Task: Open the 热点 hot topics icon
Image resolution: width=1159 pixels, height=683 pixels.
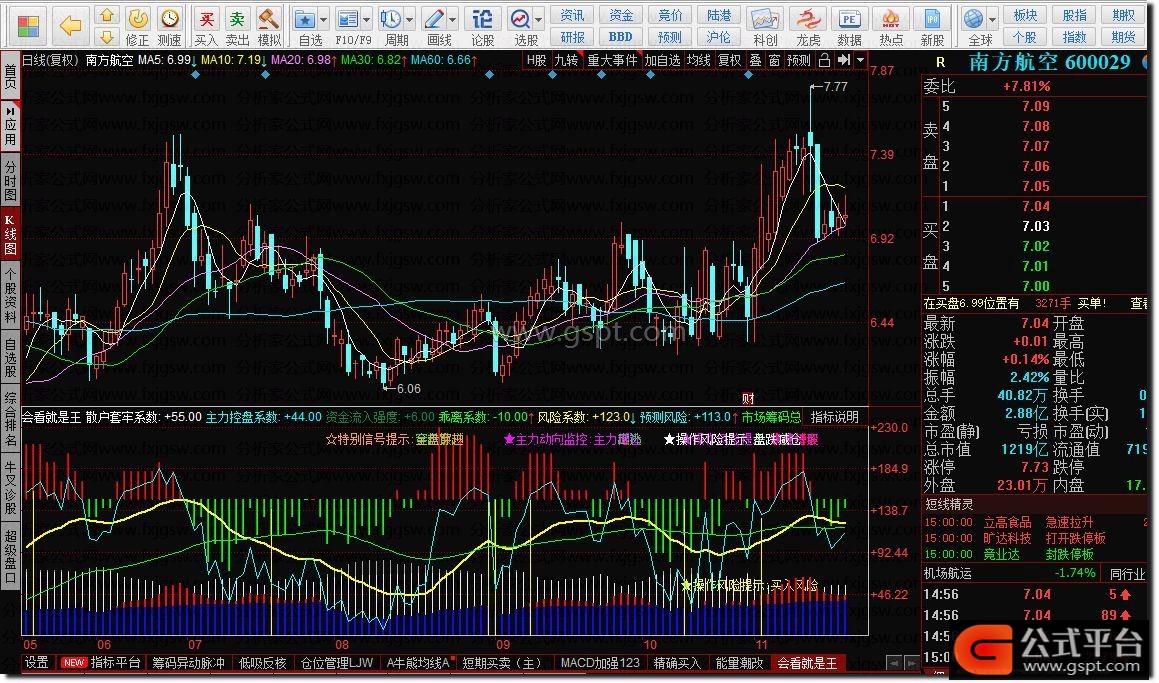Action: [x=891, y=27]
